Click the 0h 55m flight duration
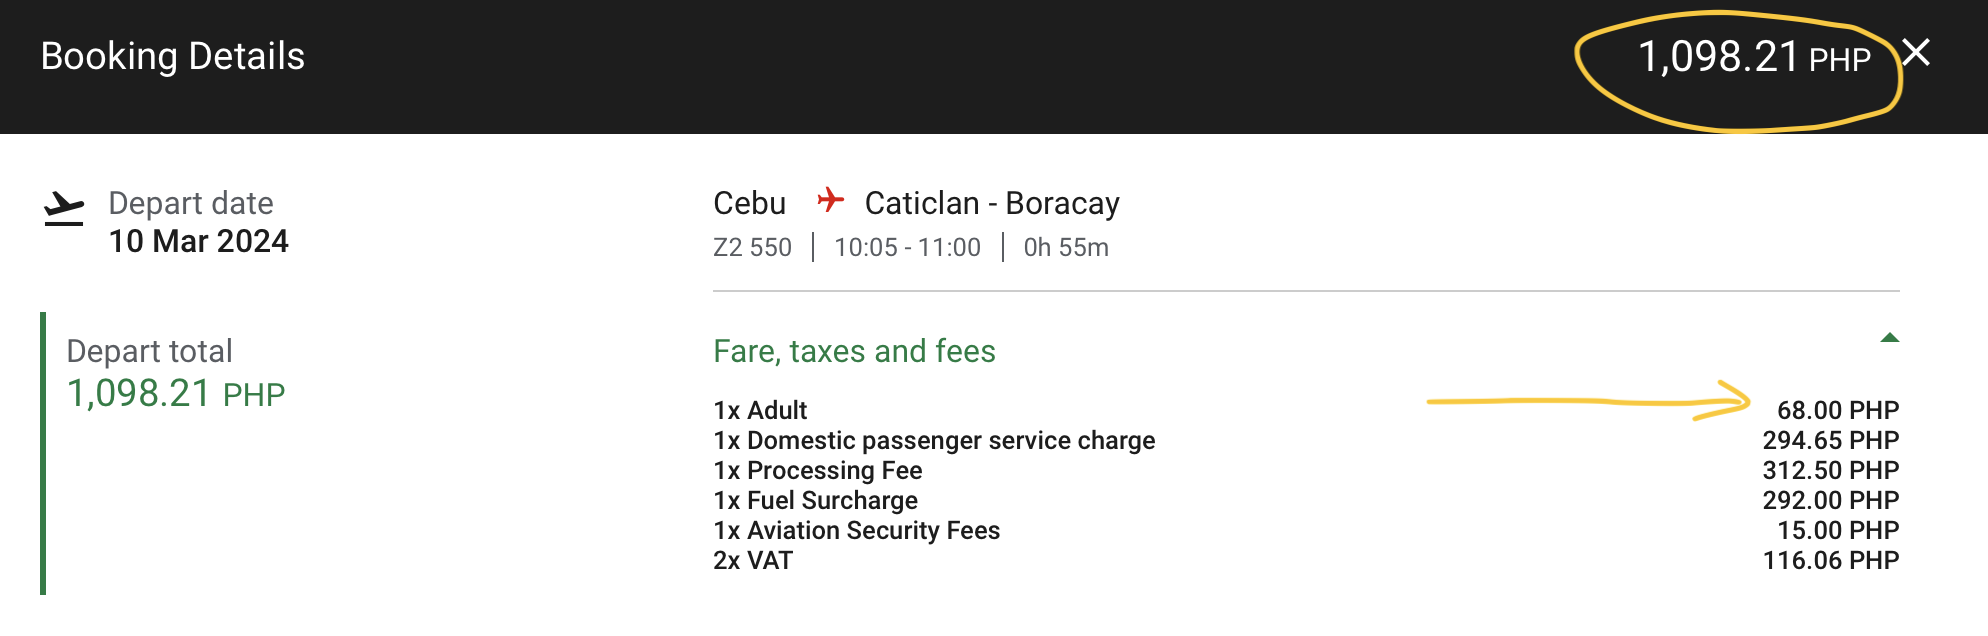The height and width of the screenshot is (636, 1988). click(x=1065, y=247)
